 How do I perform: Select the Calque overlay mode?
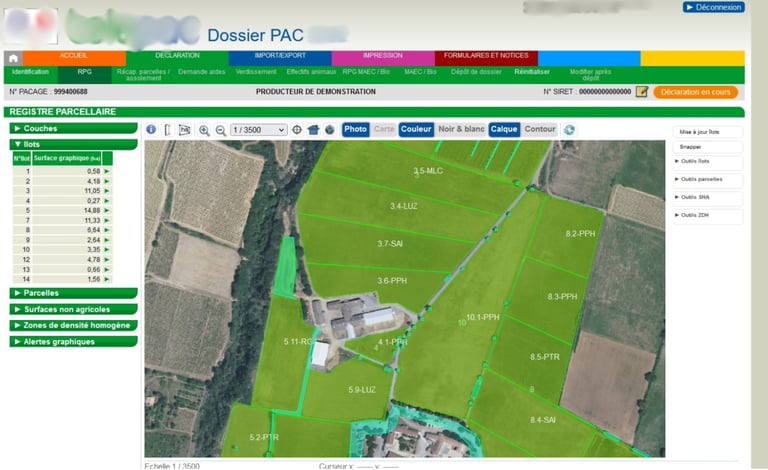[x=504, y=129]
